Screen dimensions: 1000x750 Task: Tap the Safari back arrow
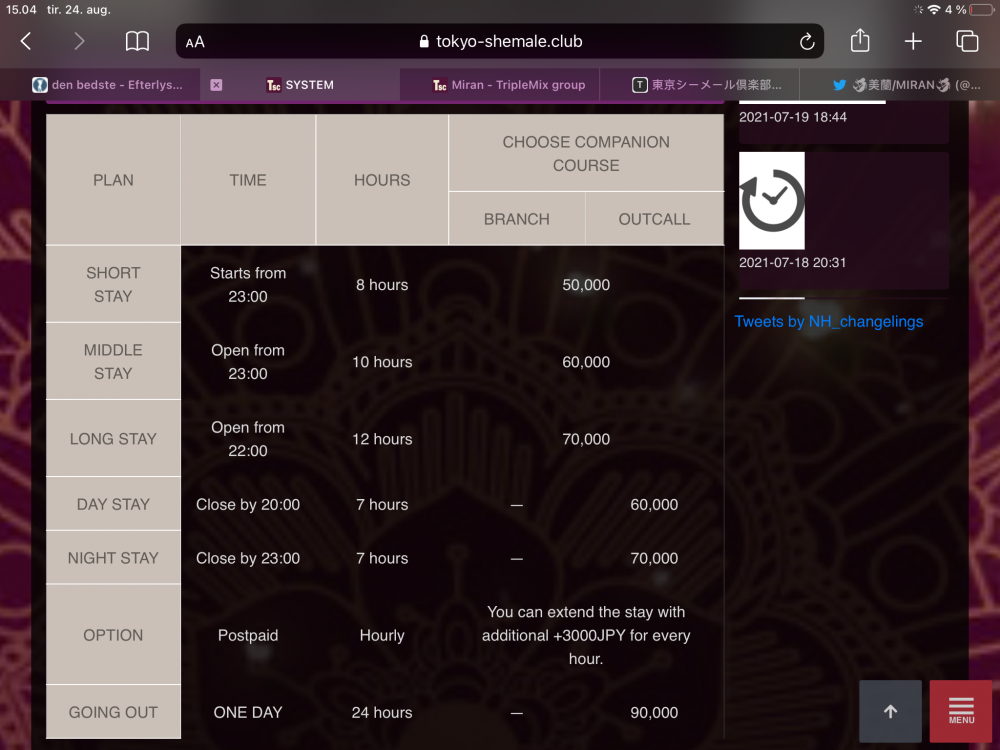point(26,41)
